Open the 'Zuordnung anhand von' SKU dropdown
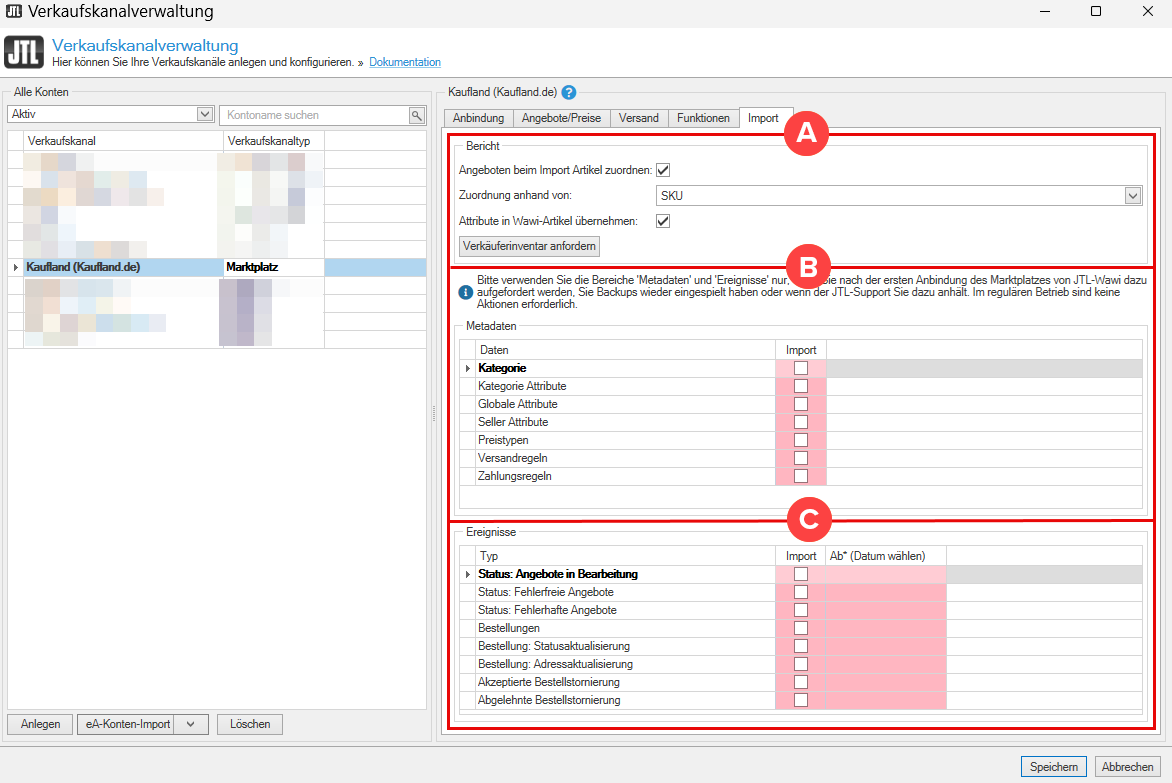 [1132, 196]
